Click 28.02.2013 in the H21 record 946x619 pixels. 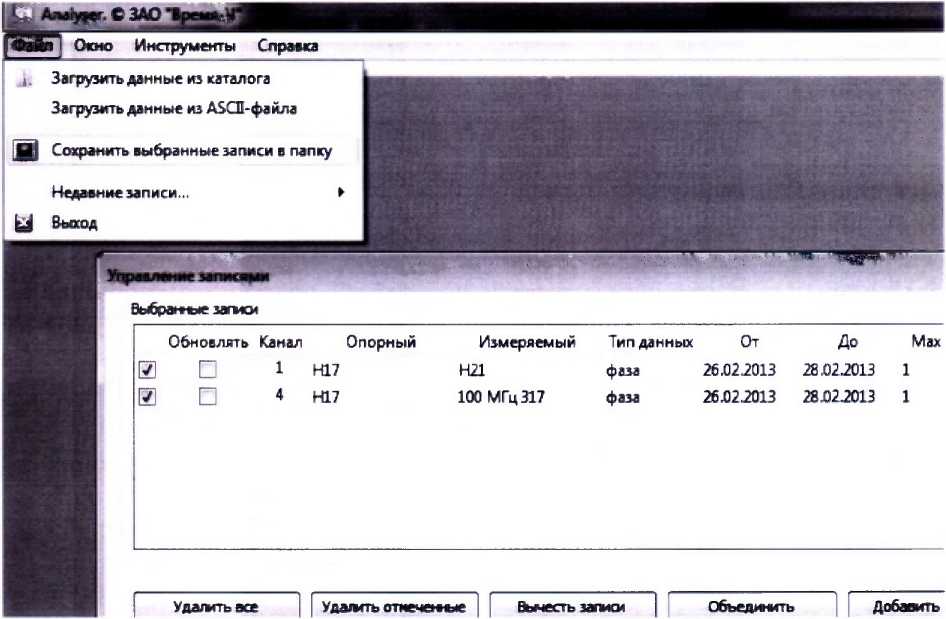point(839,369)
